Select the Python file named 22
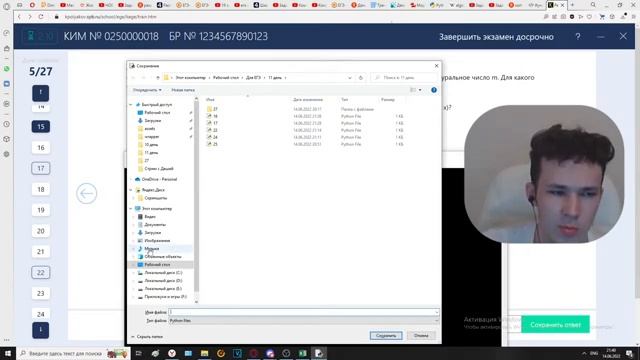Screen dimensions: 640x360 point(215,130)
